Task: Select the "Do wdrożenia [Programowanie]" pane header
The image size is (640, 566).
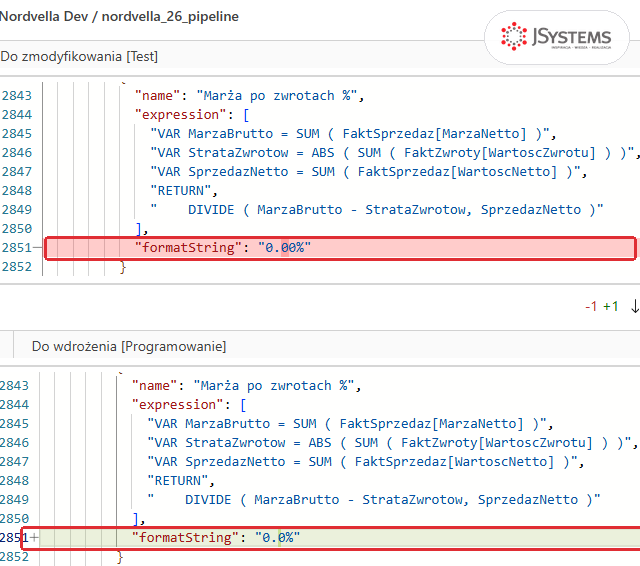Action: (x=129, y=346)
